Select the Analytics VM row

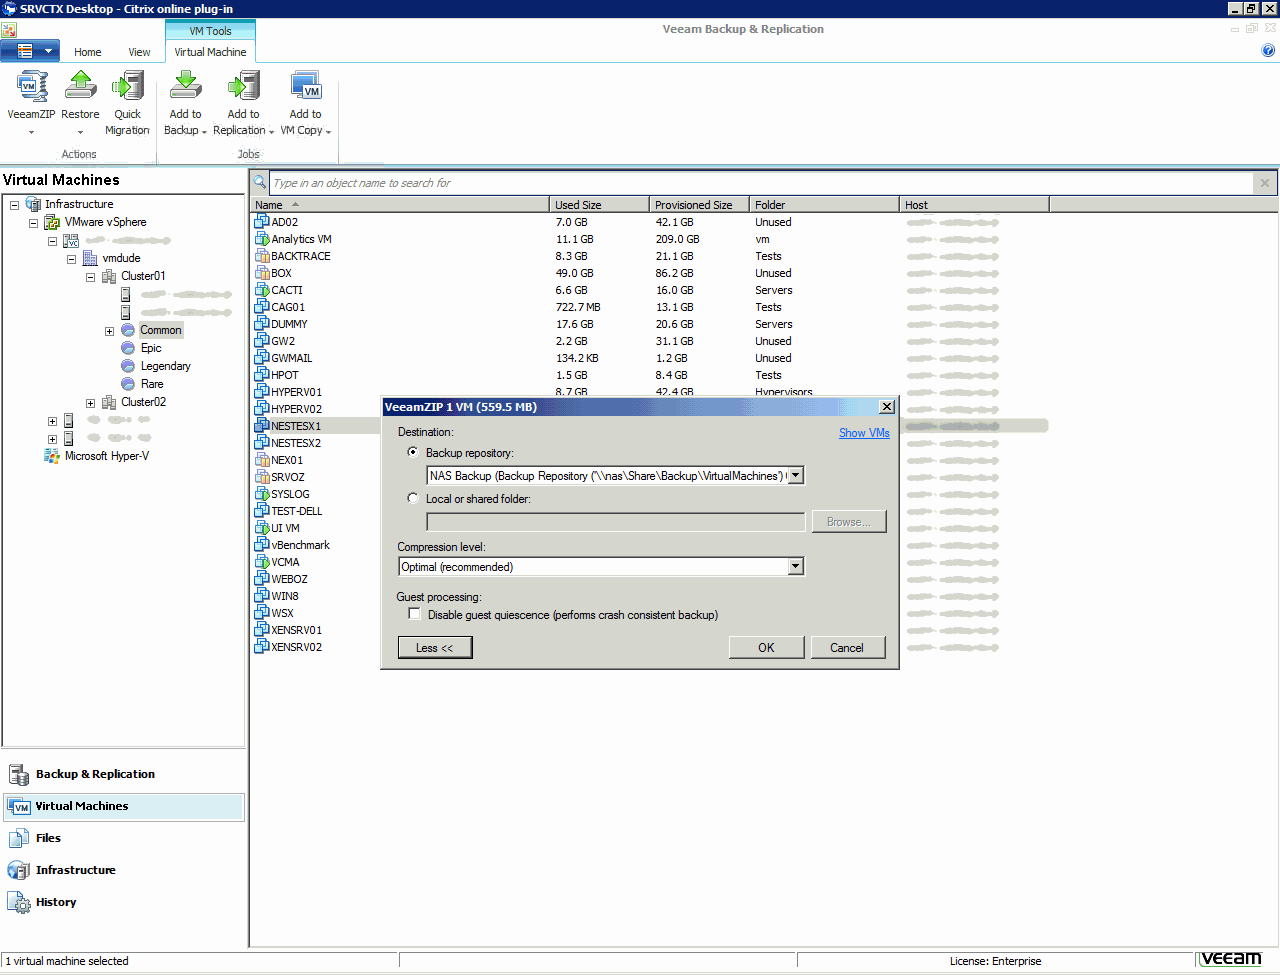coord(650,239)
